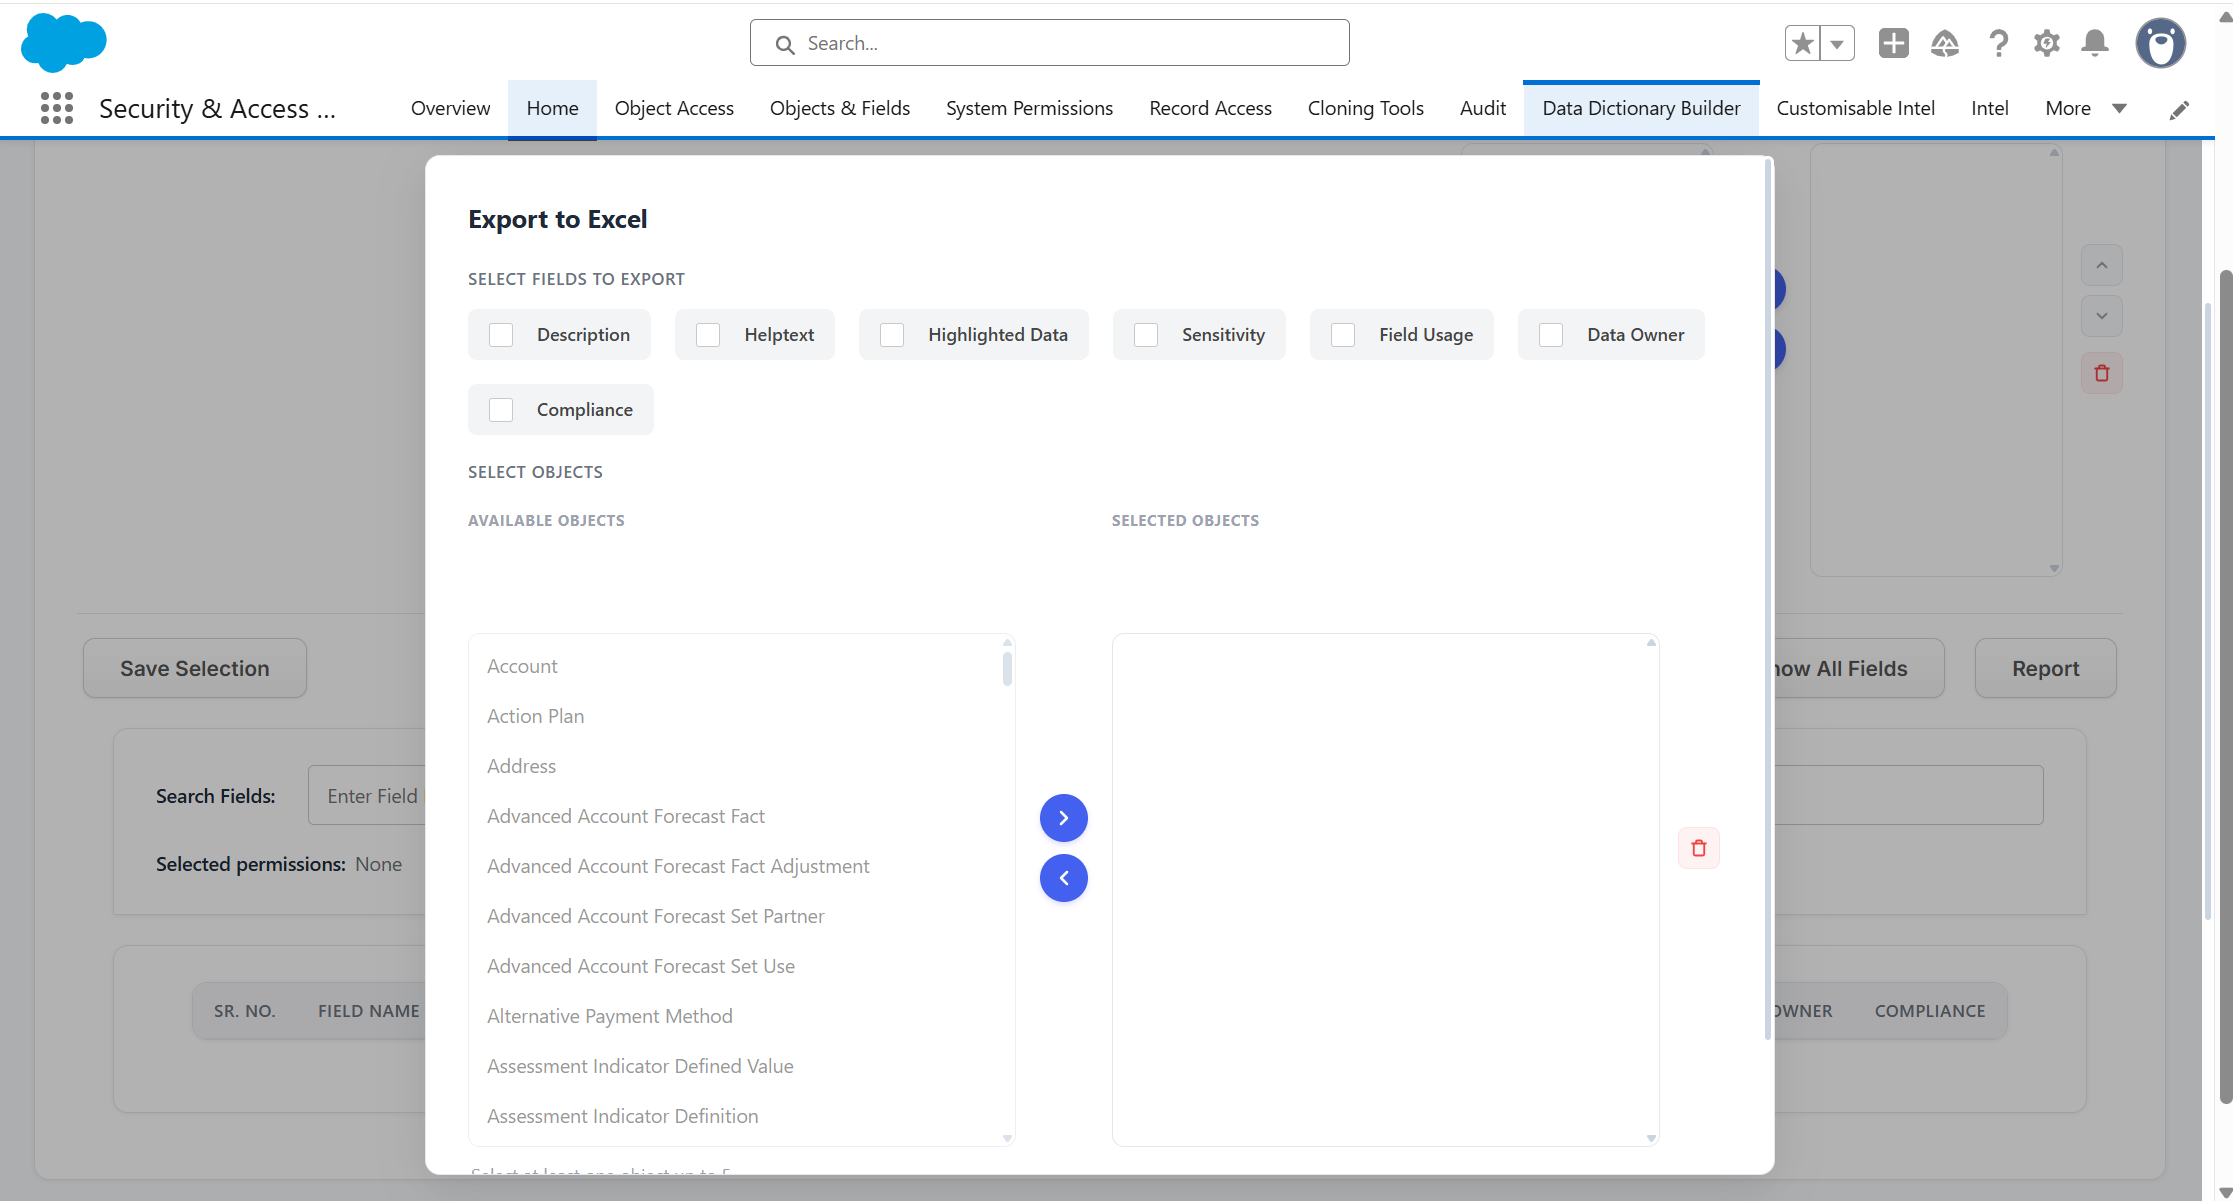Click the Salesforce cloud logo
Viewport: 2233px width, 1201px height.
coord(63,43)
